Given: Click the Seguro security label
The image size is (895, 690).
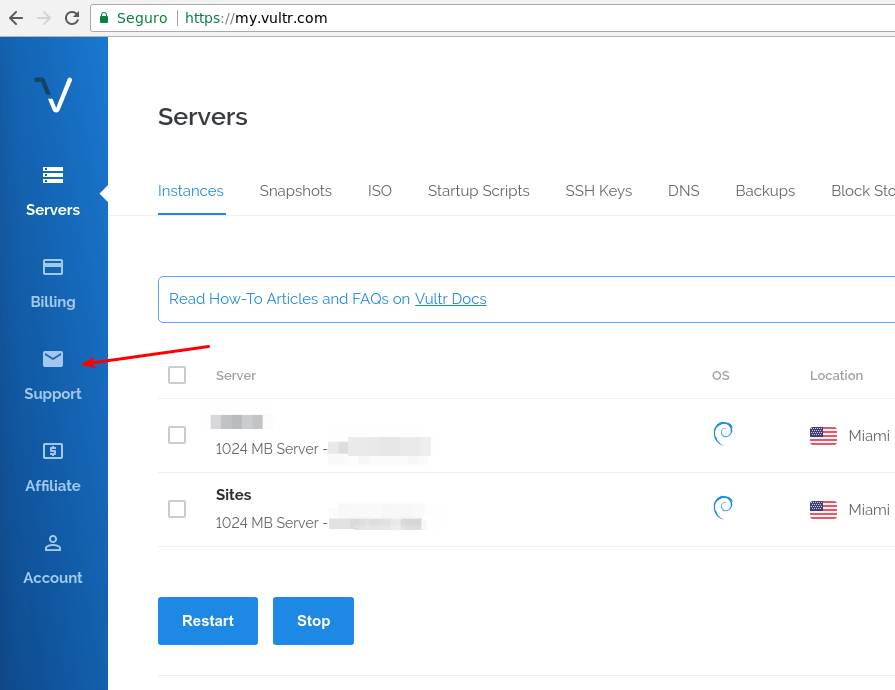Looking at the screenshot, I should click(142, 18).
